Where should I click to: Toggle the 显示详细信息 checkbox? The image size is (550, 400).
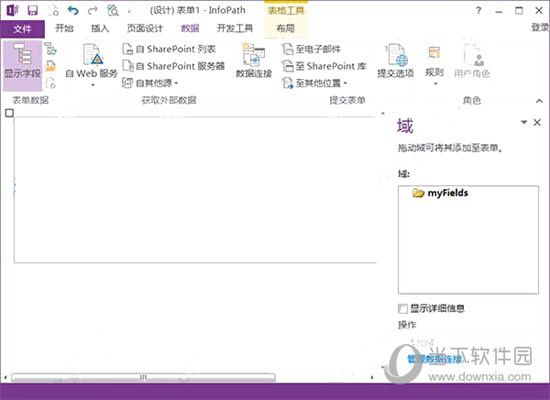[403, 309]
